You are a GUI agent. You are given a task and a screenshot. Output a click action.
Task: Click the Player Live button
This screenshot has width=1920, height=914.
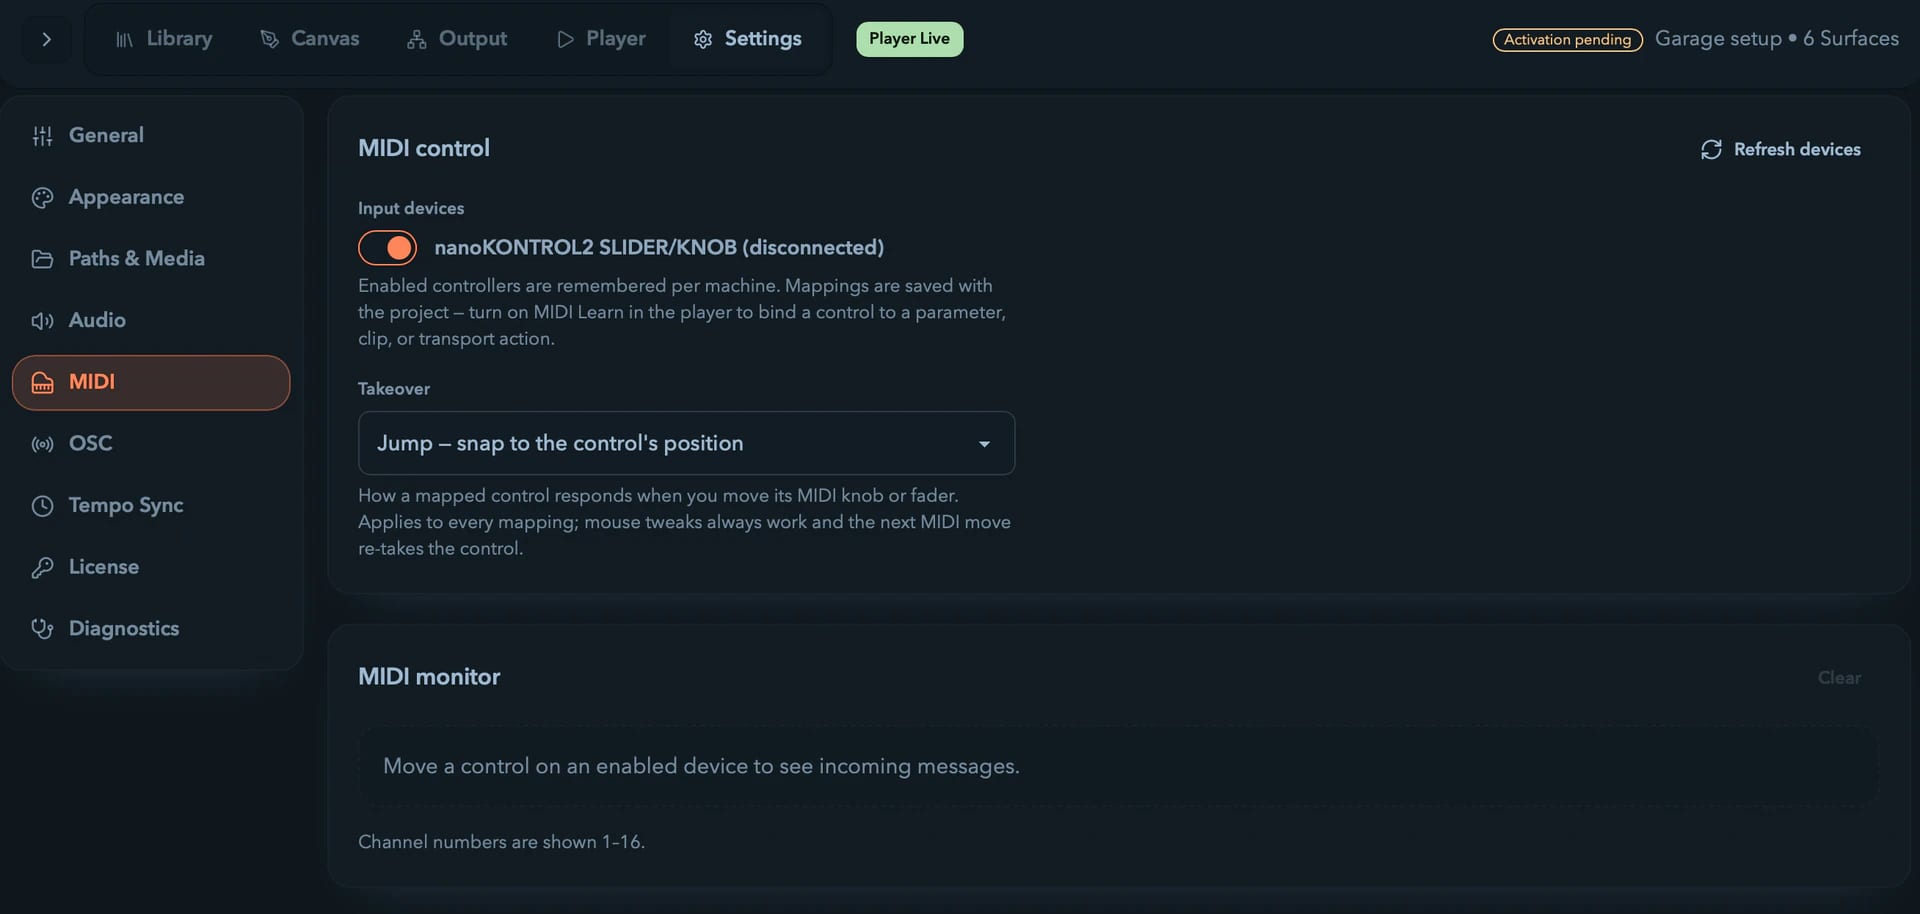[x=909, y=39]
